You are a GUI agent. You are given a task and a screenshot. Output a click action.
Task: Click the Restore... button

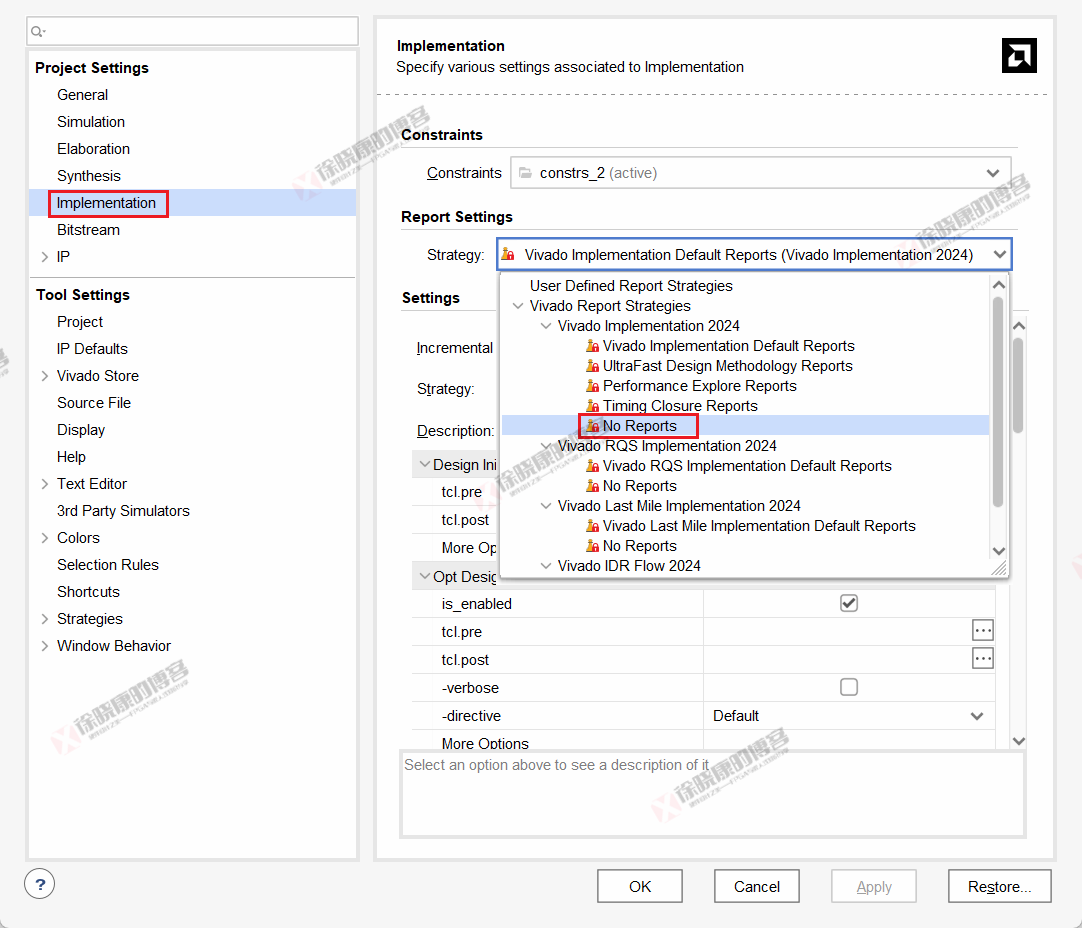[1000, 887]
